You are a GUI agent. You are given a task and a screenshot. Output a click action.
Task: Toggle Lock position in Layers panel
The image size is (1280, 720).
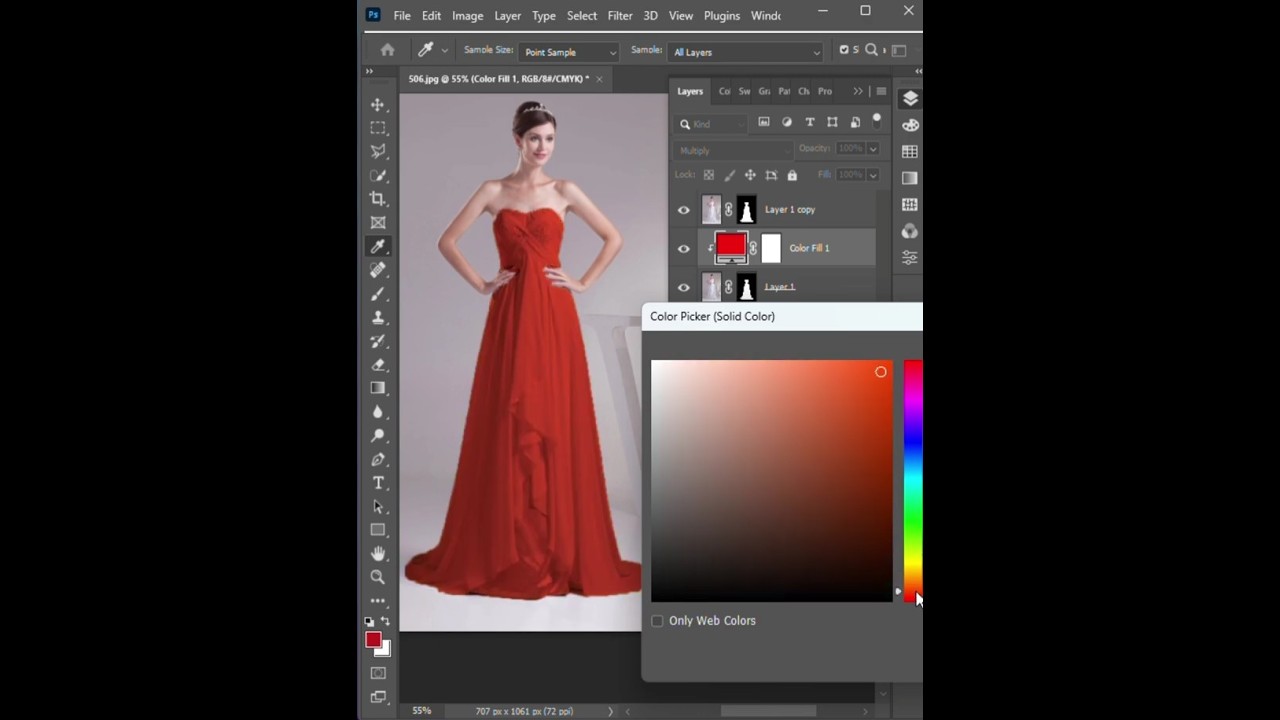pos(750,175)
